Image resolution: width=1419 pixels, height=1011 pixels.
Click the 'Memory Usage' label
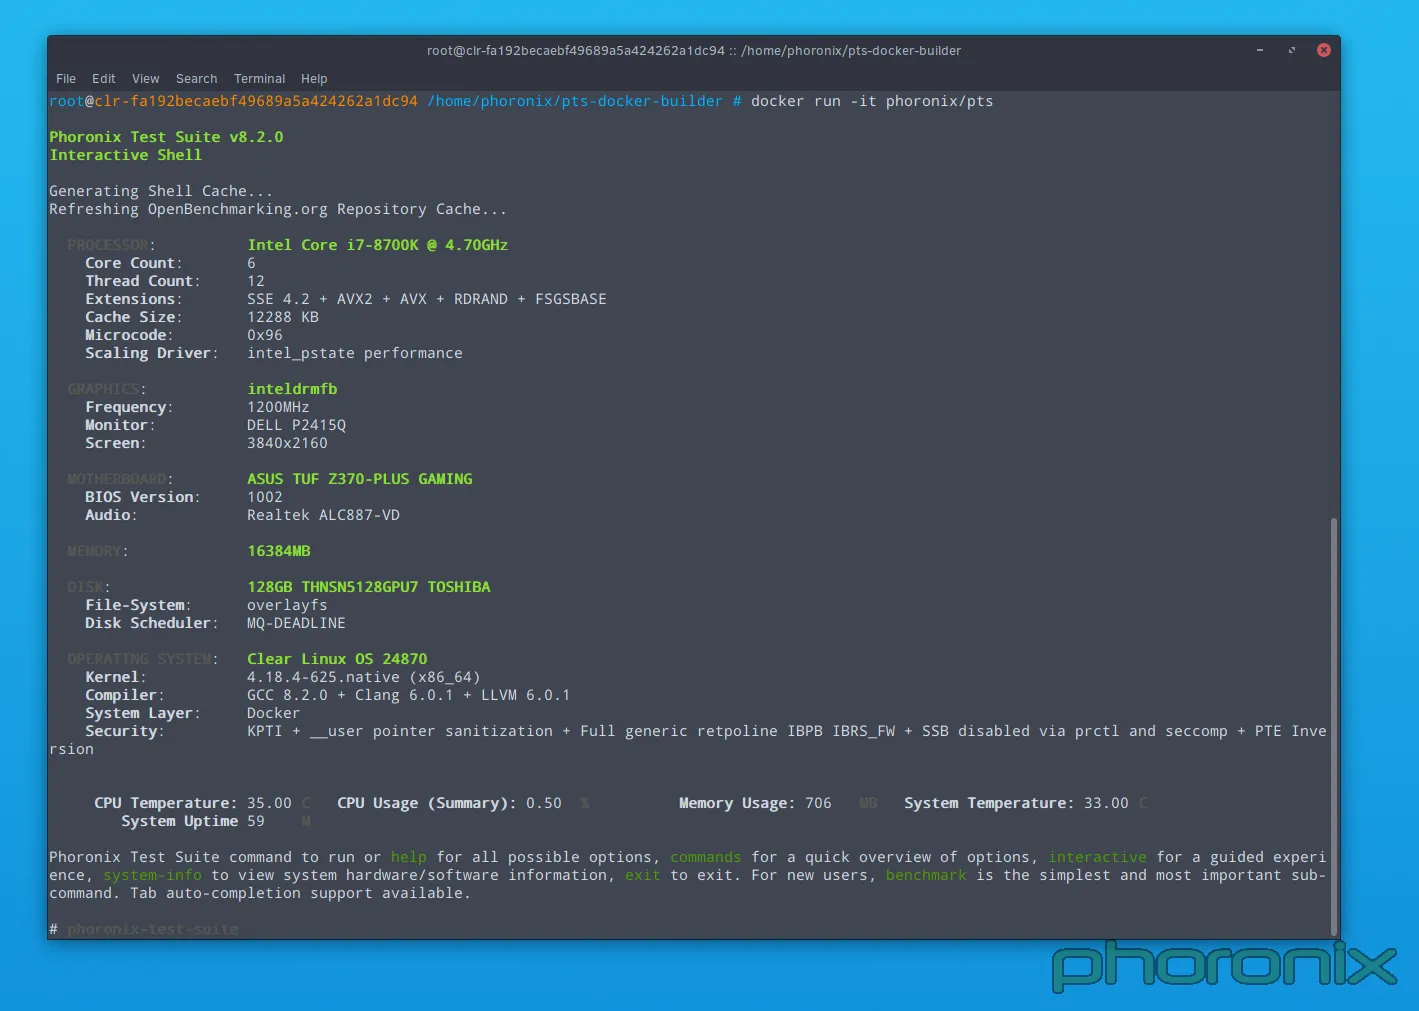[x=737, y=803]
